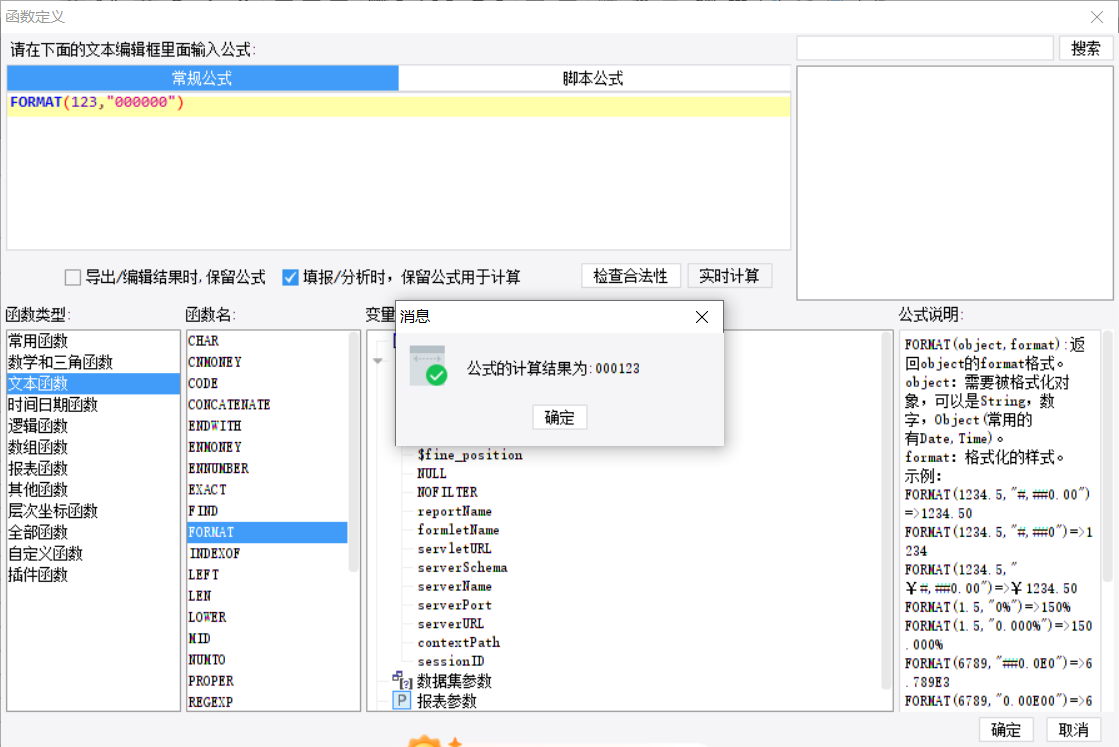The image size is (1119, 747).
Task: Select serverPort variable
Action: [x=455, y=605]
